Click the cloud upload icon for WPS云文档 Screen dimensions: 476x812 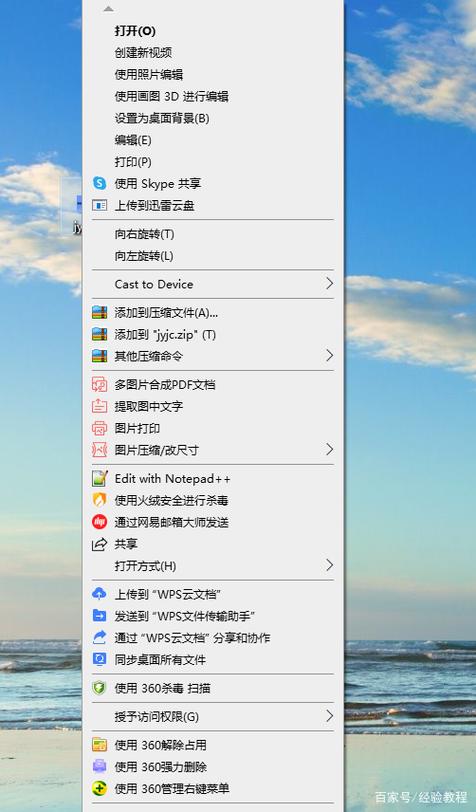click(x=99, y=593)
